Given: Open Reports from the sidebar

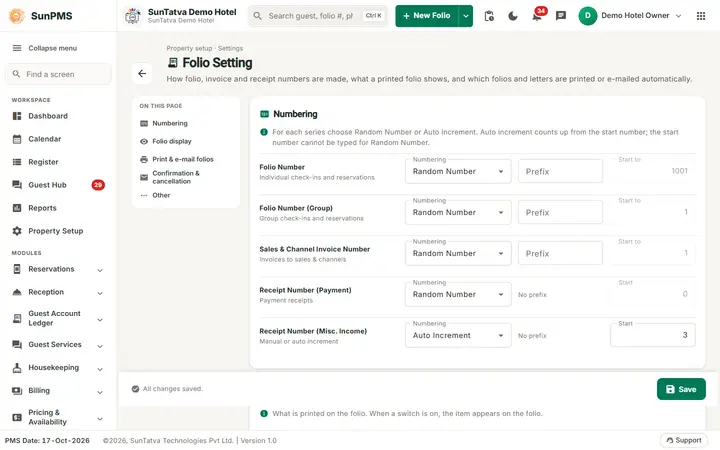Looking at the screenshot, I should coord(58,208).
